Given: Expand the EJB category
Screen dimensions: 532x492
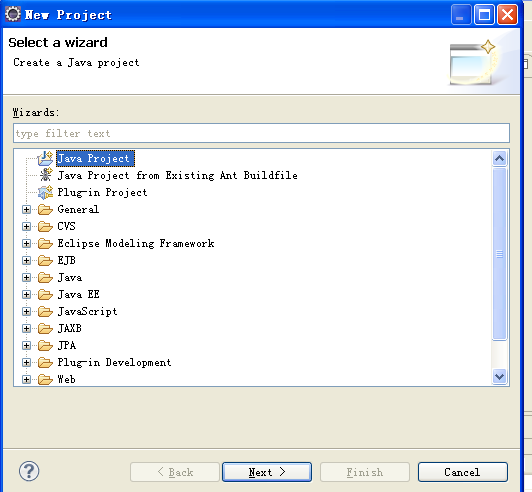Looking at the screenshot, I should coord(26,260).
